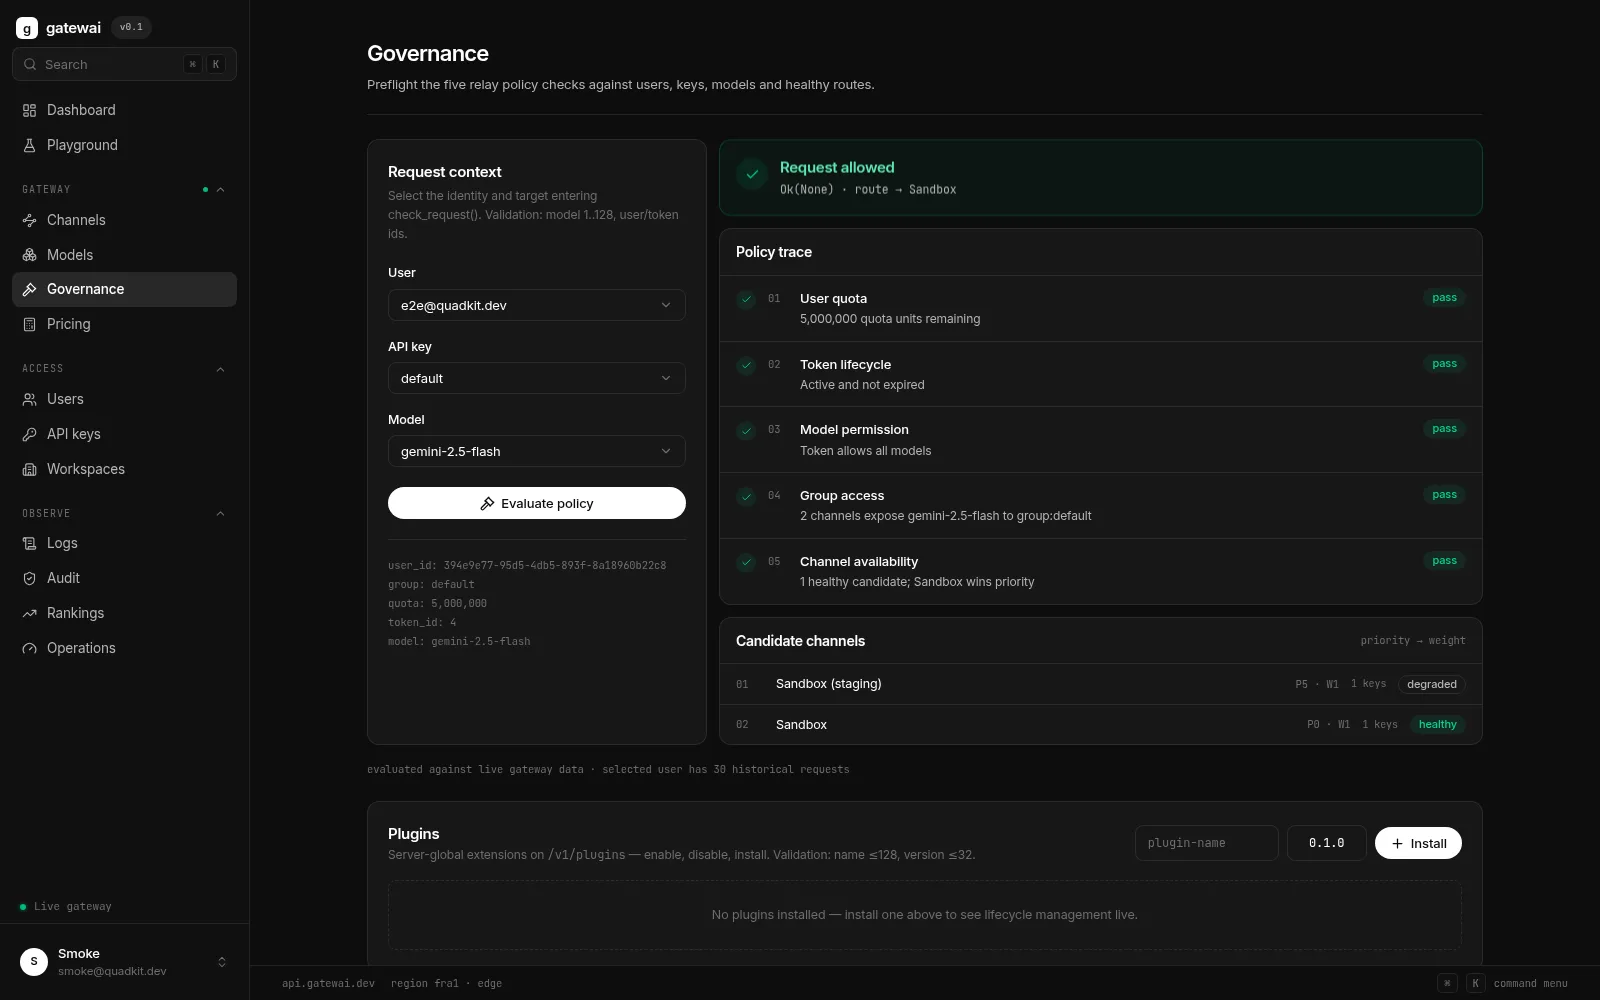This screenshot has height=1000, width=1600.
Task: Click the Install plugin button
Action: pos(1418,843)
